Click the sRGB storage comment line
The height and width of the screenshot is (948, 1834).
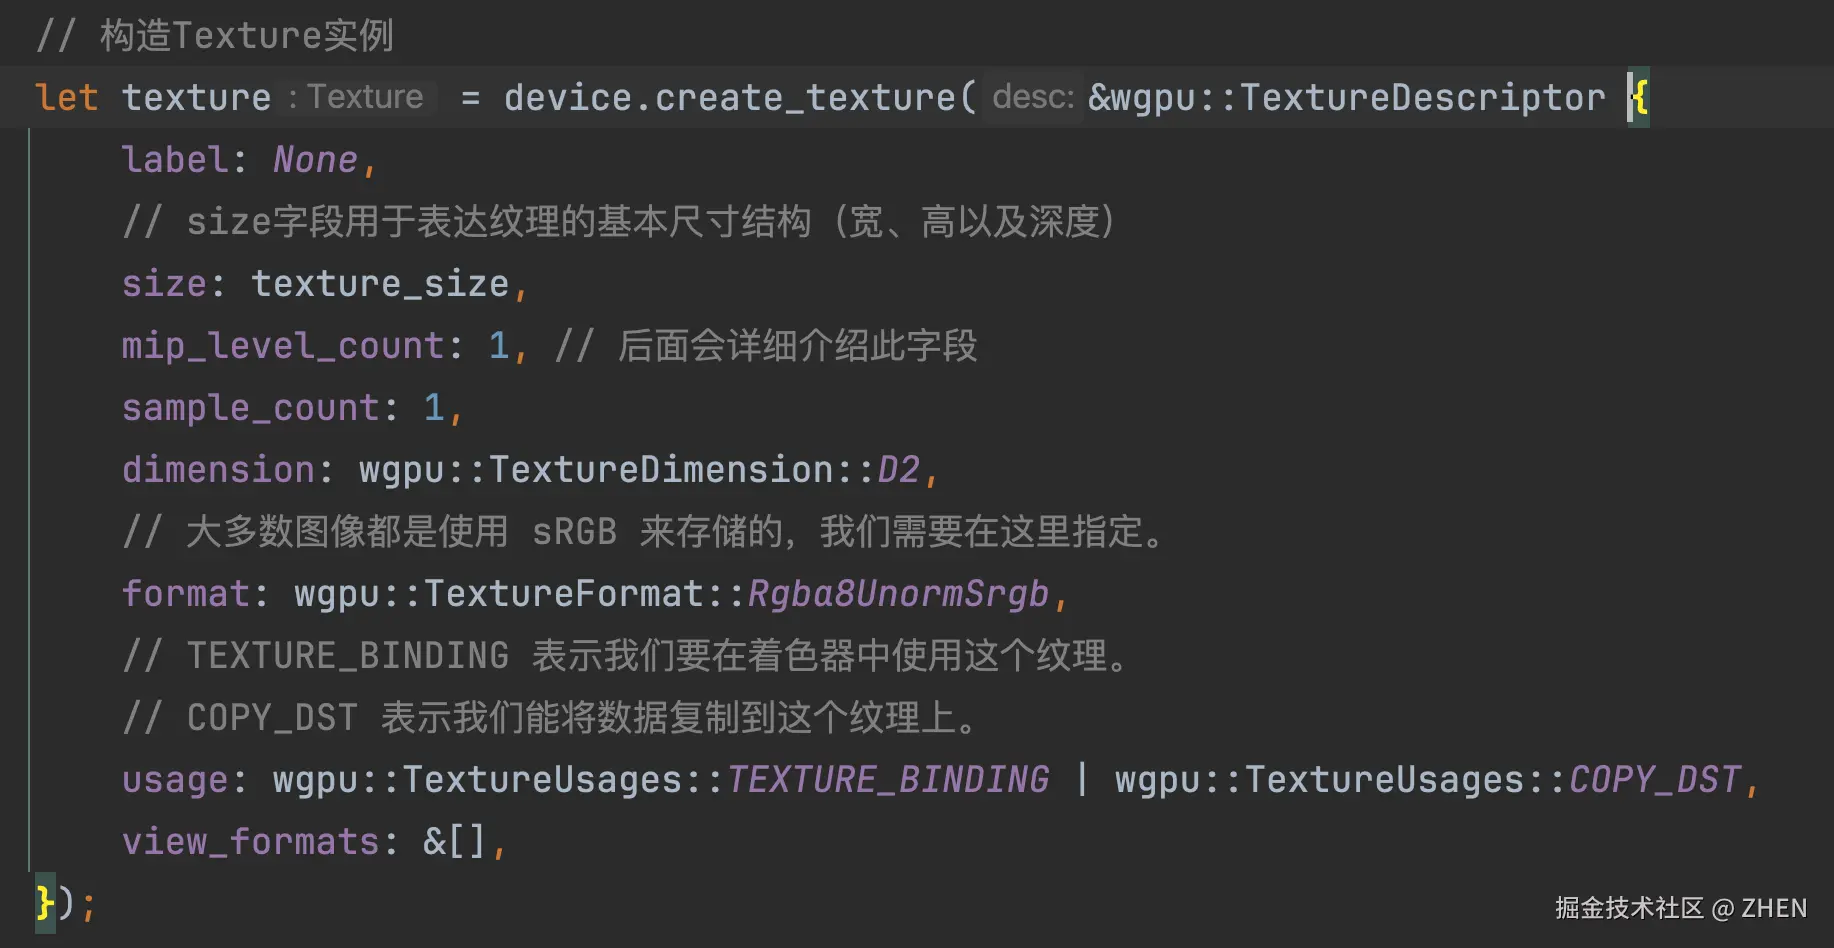(x=643, y=532)
